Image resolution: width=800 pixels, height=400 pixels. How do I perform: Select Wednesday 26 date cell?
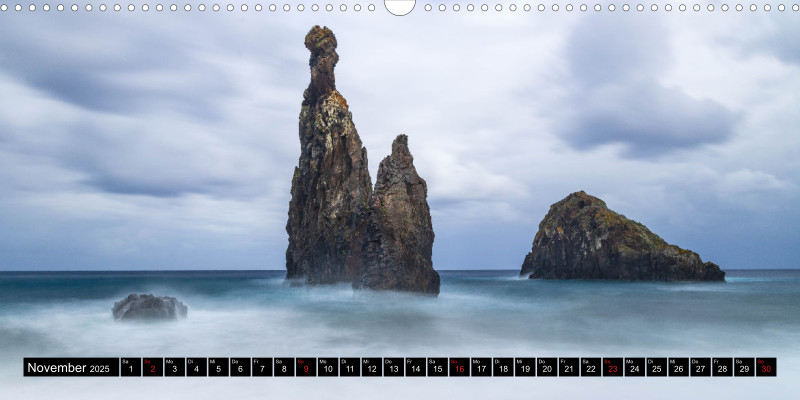point(679,367)
